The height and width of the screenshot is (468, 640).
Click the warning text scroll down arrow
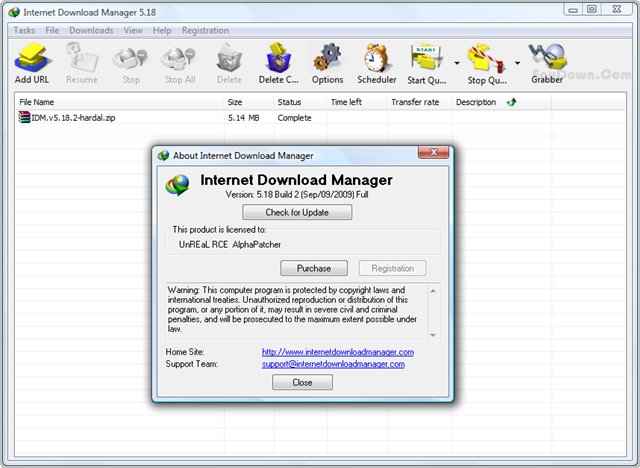pyautogui.click(x=433, y=335)
